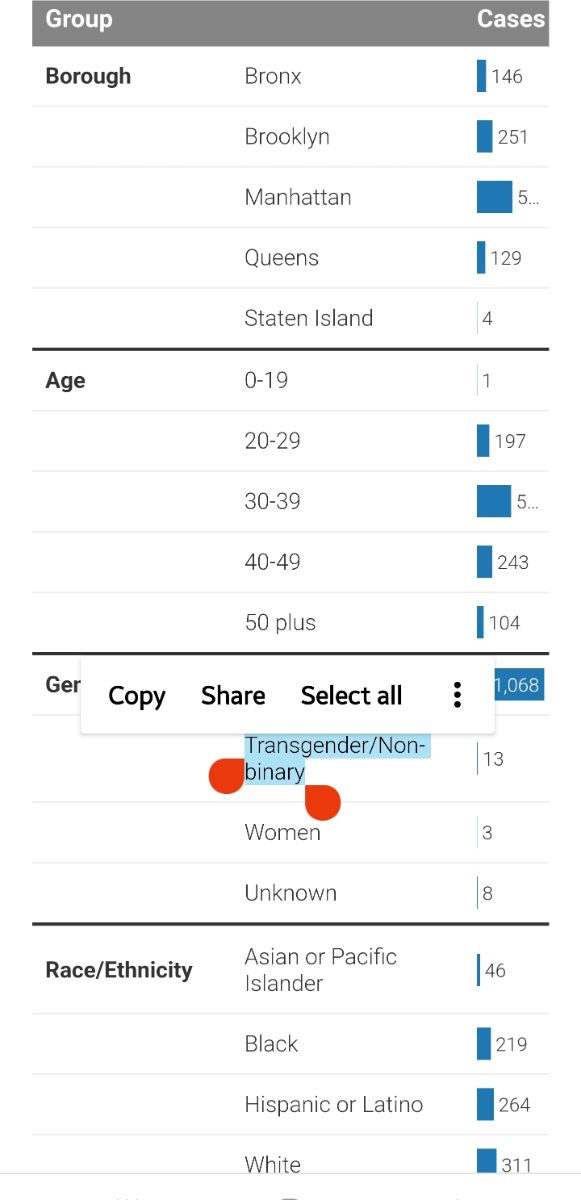The height and width of the screenshot is (1200, 581).
Task: Click the White 311 cases bar
Action: click(x=486, y=1163)
